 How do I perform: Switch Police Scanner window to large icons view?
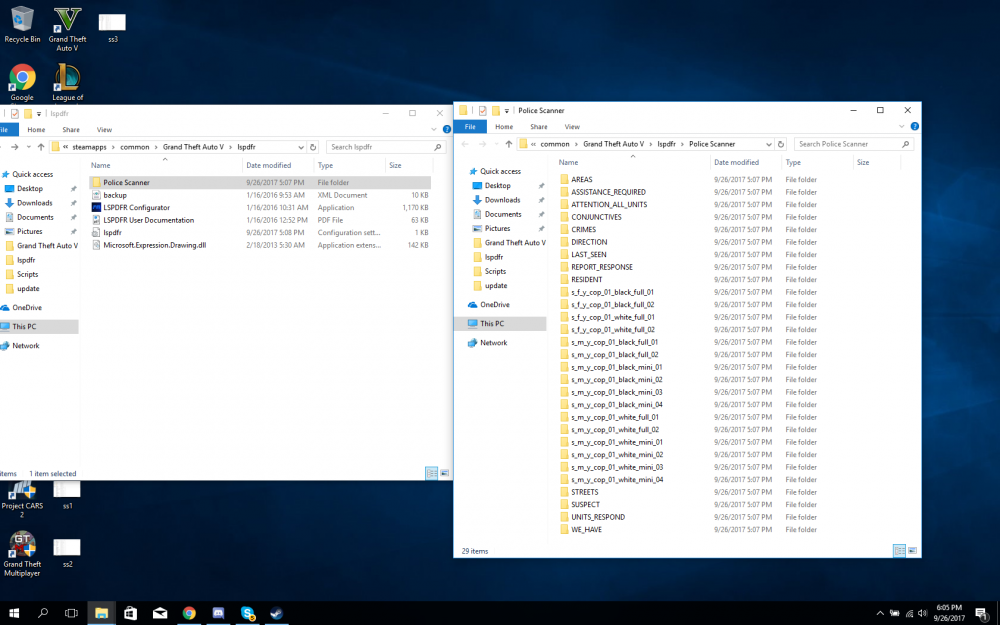[913, 550]
